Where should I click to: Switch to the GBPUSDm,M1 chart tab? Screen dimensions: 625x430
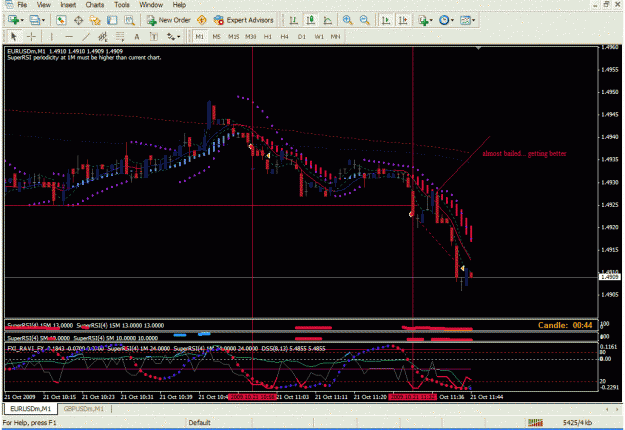click(x=84, y=409)
